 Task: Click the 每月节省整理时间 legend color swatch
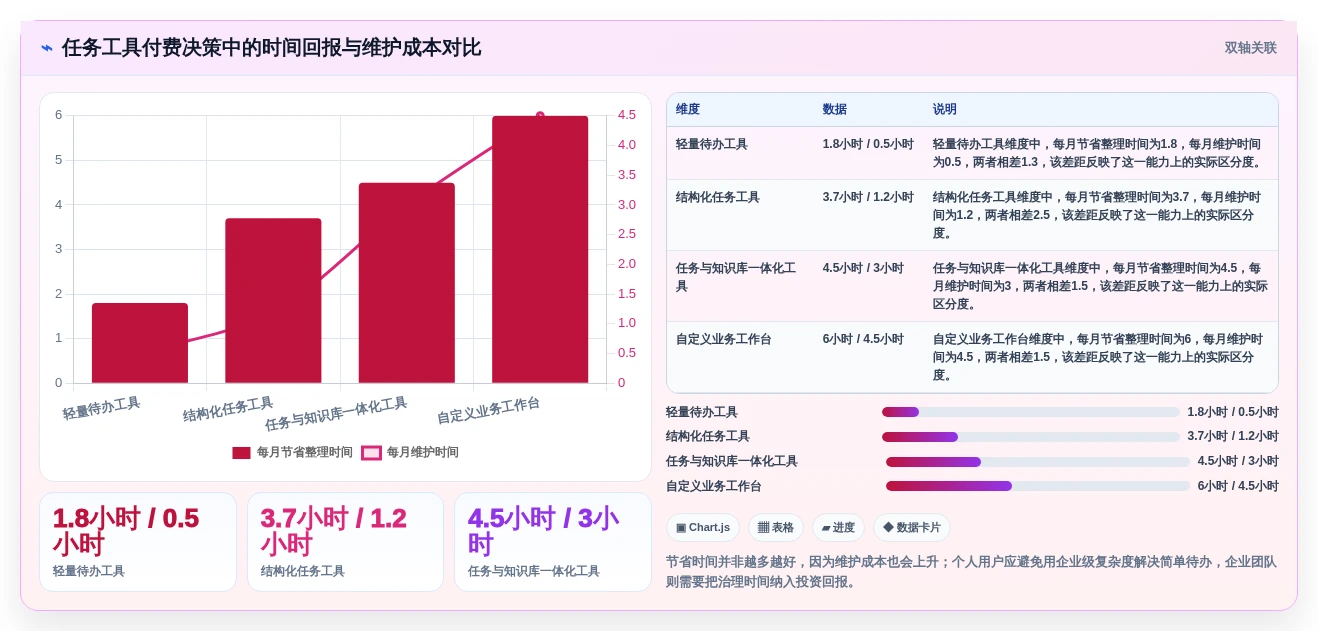pyautogui.click(x=241, y=453)
